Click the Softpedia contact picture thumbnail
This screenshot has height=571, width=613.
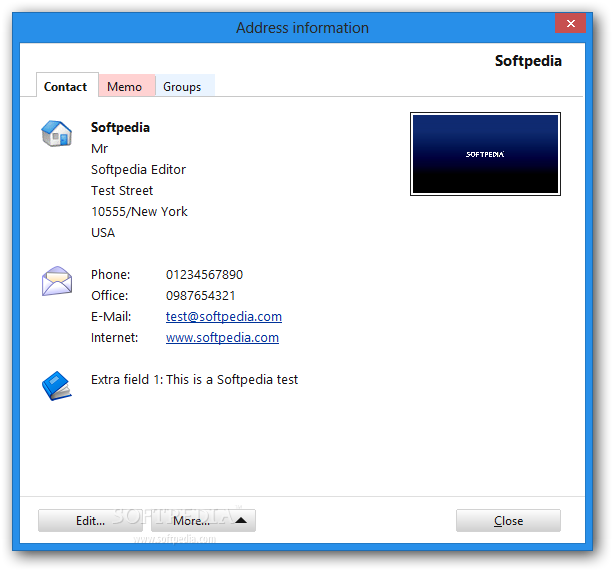(485, 154)
